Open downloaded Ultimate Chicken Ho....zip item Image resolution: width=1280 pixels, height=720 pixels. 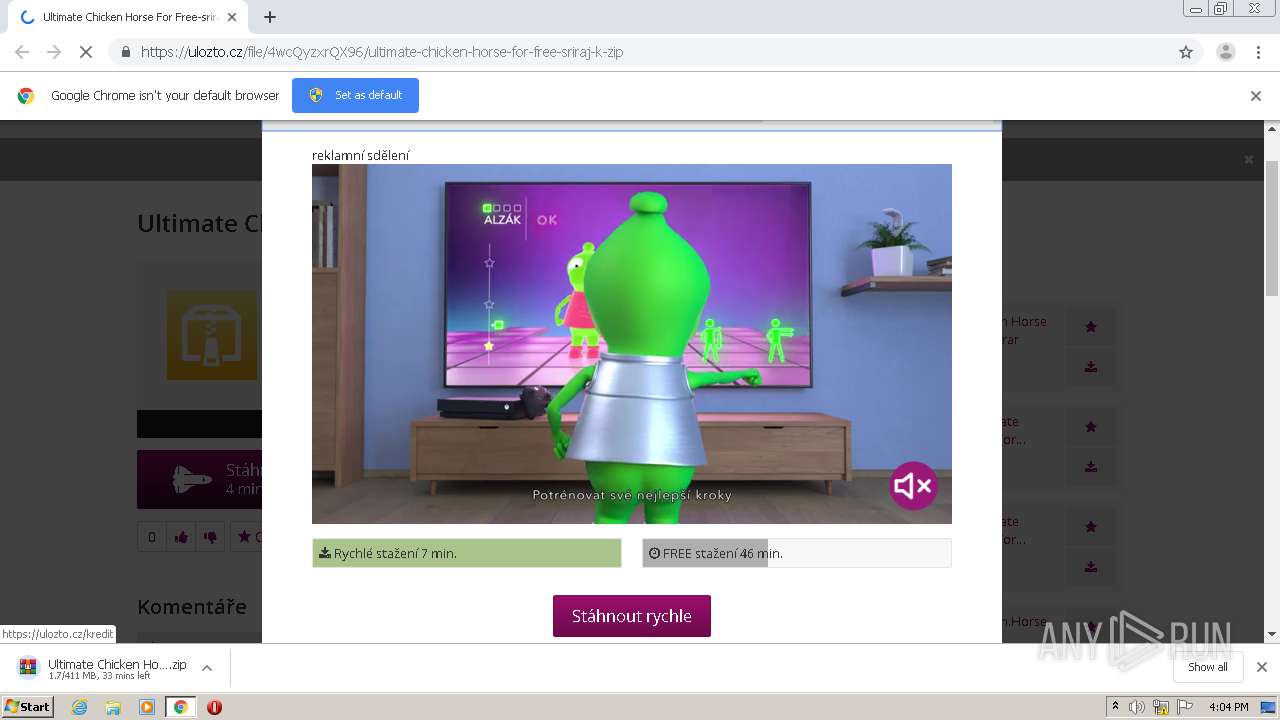tap(103, 668)
